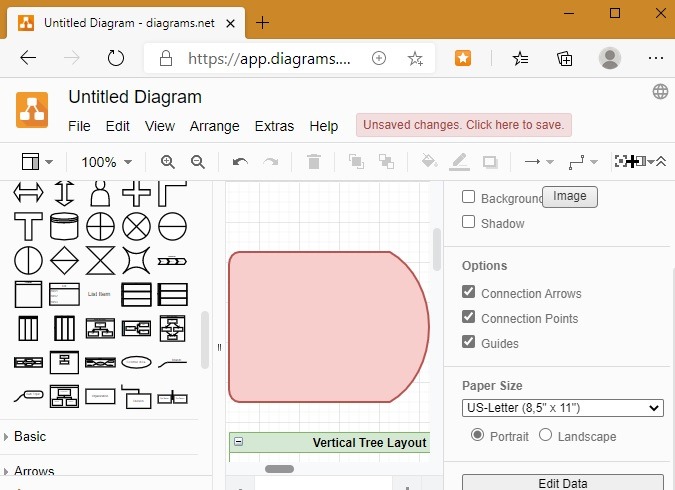Click the globe language icon
Image resolution: width=675 pixels, height=490 pixels.
point(660,92)
